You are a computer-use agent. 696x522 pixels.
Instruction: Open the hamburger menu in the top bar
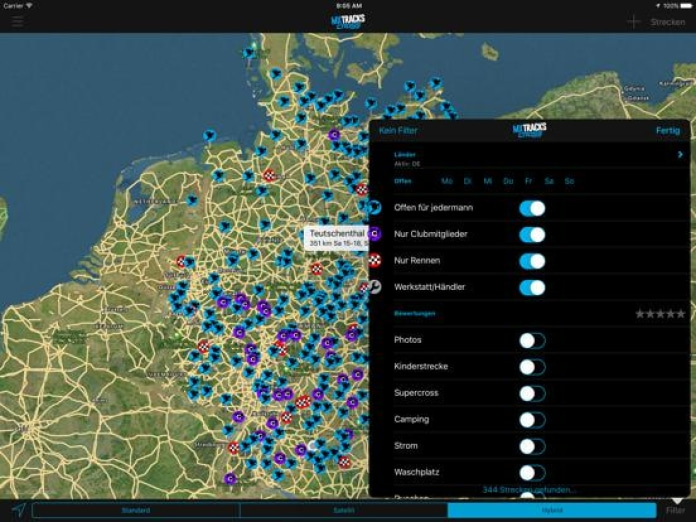tap(18, 21)
